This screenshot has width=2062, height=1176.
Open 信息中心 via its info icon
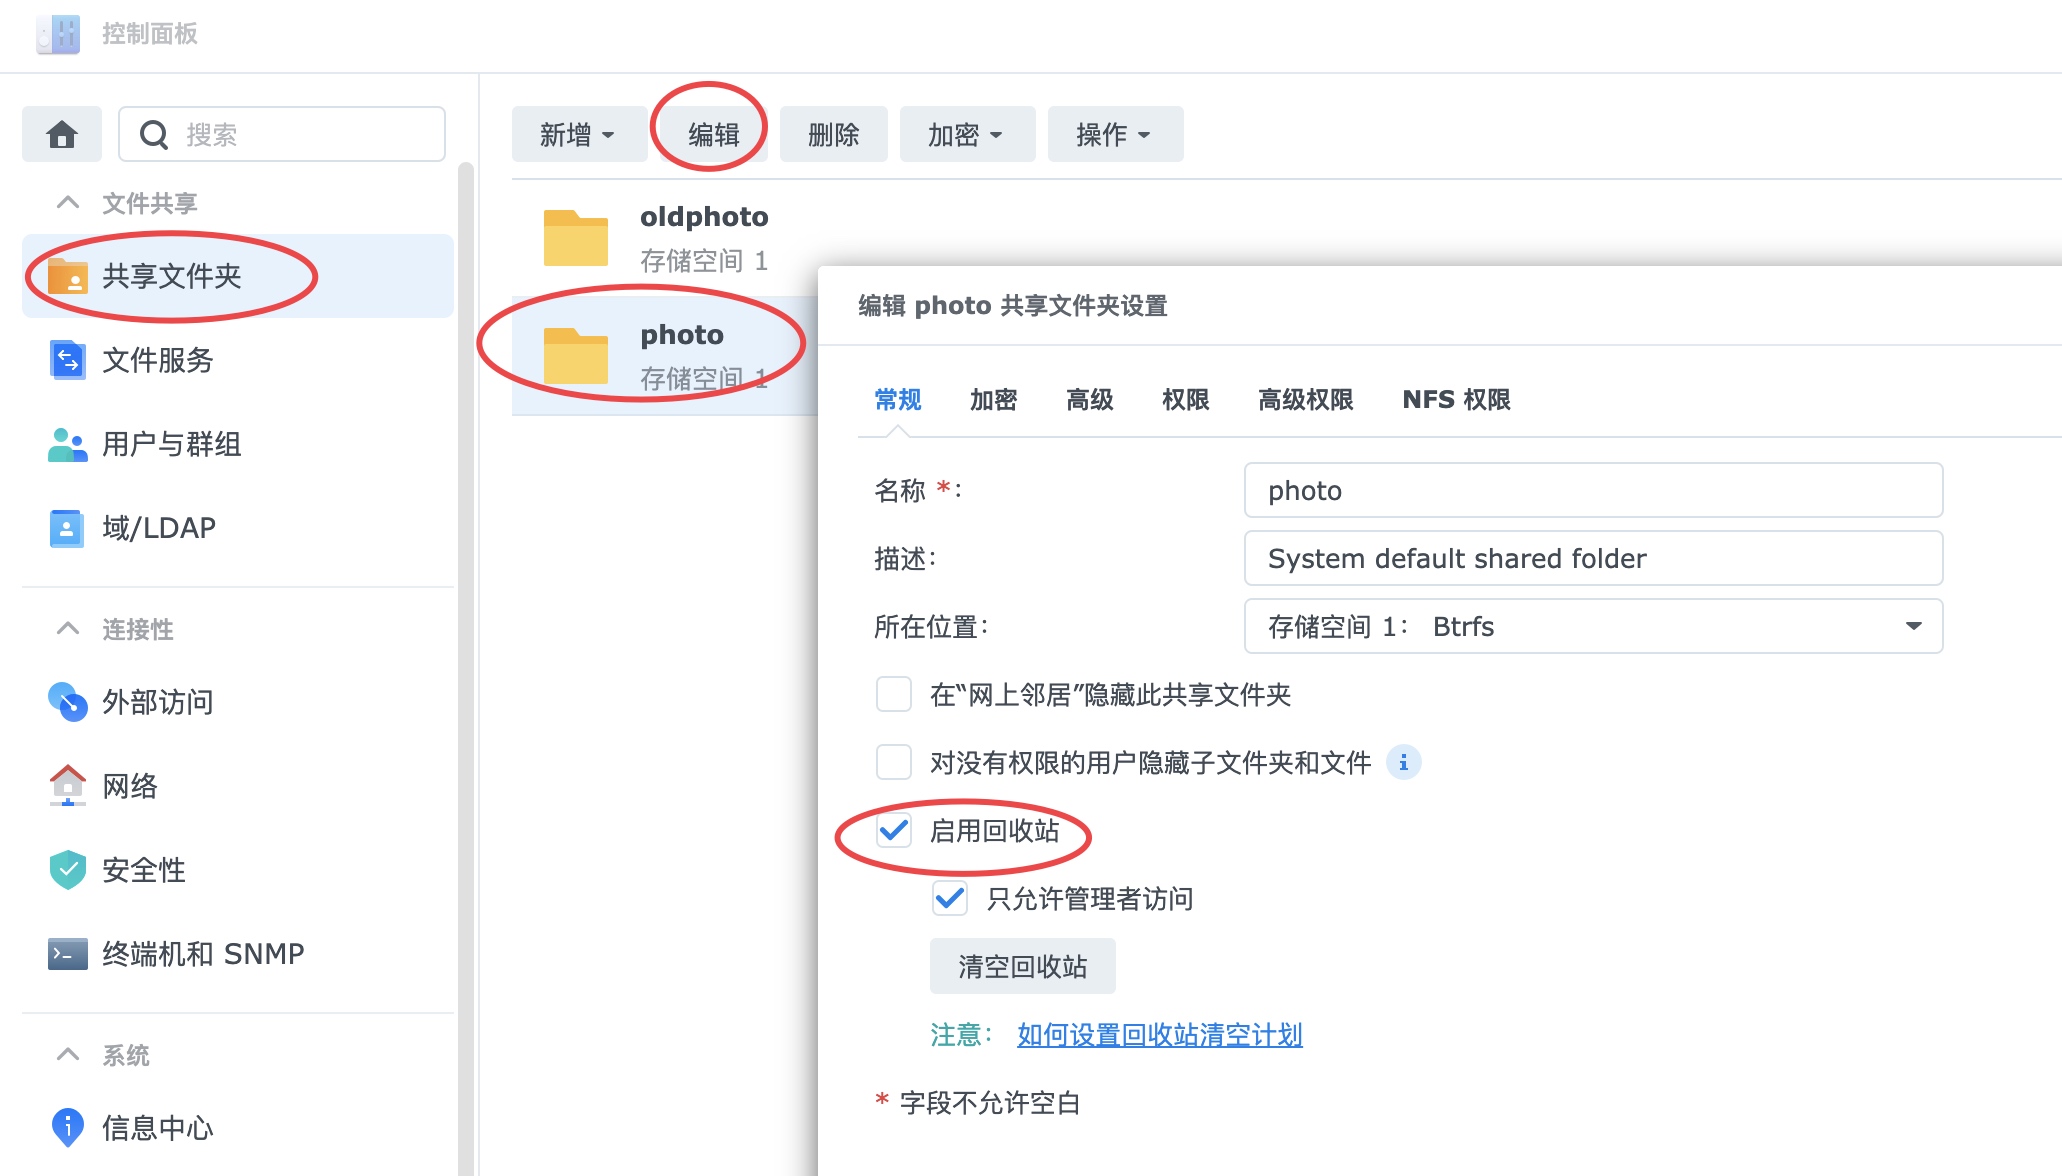tap(68, 1128)
